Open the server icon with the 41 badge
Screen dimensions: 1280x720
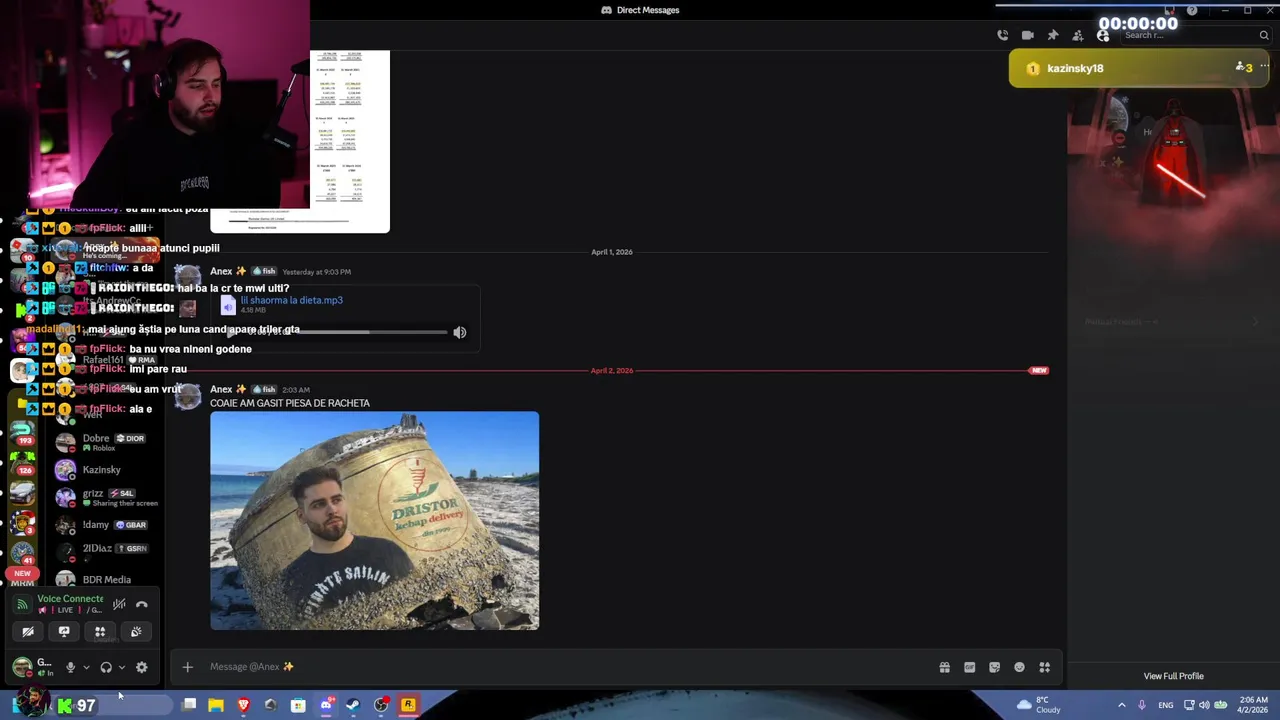click(x=22, y=551)
